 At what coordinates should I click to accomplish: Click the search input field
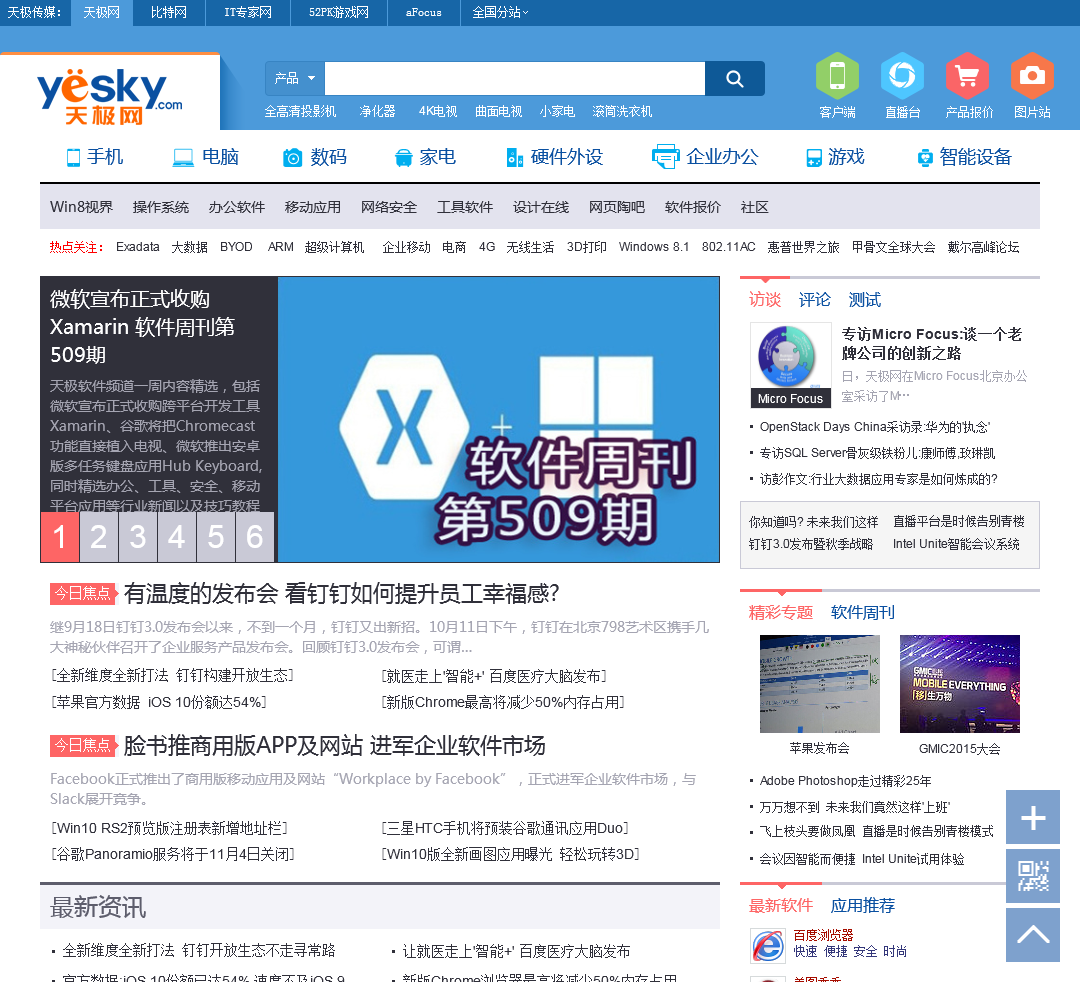pyautogui.click(x=515, y=79)
